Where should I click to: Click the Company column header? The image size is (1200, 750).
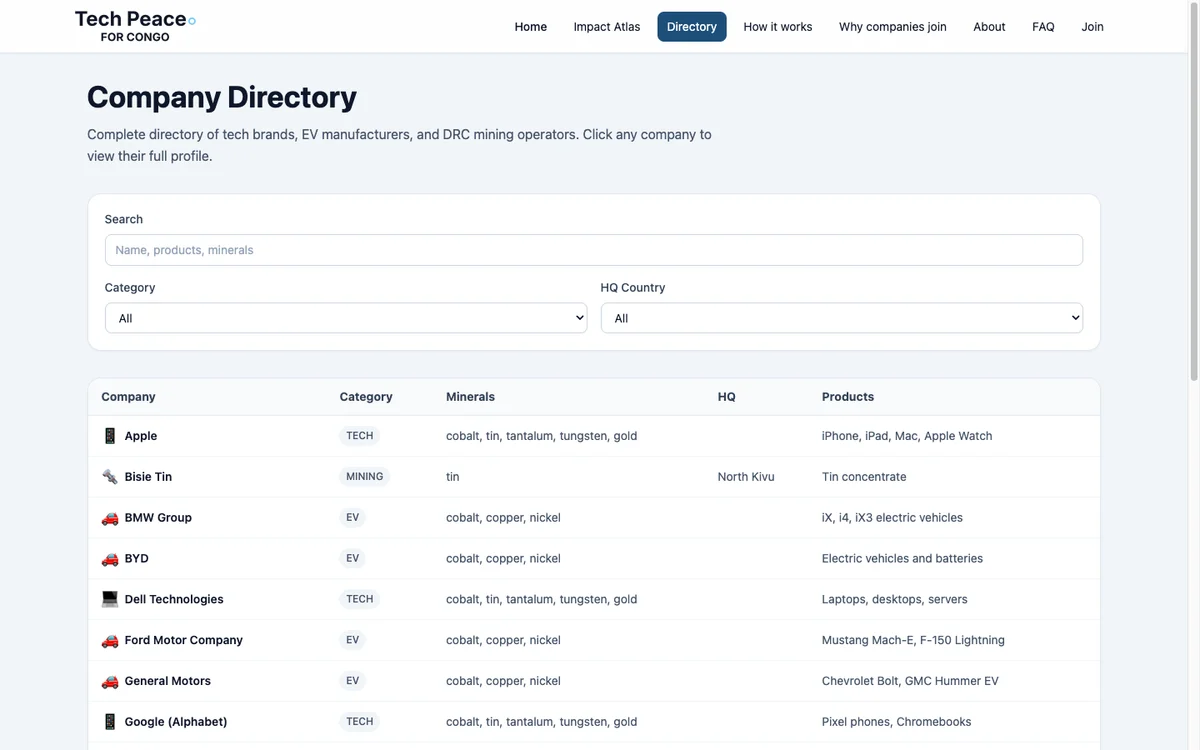tap(128, 397)
